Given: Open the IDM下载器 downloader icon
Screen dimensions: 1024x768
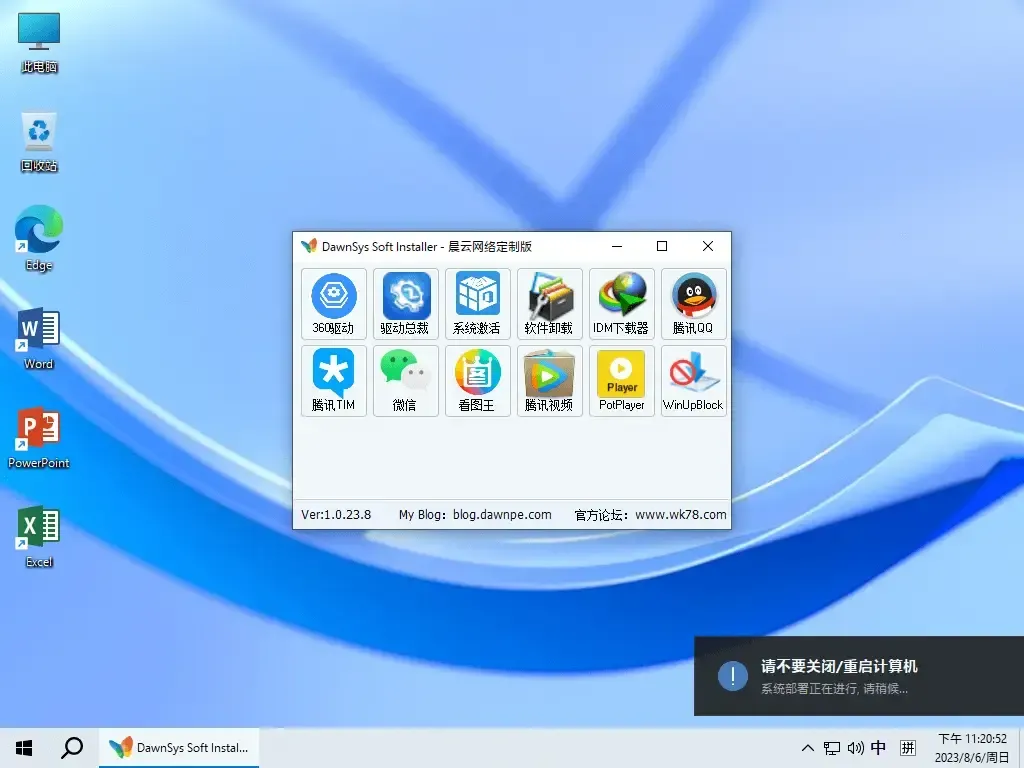Looking at the screenshot, I should click(621, 303).
